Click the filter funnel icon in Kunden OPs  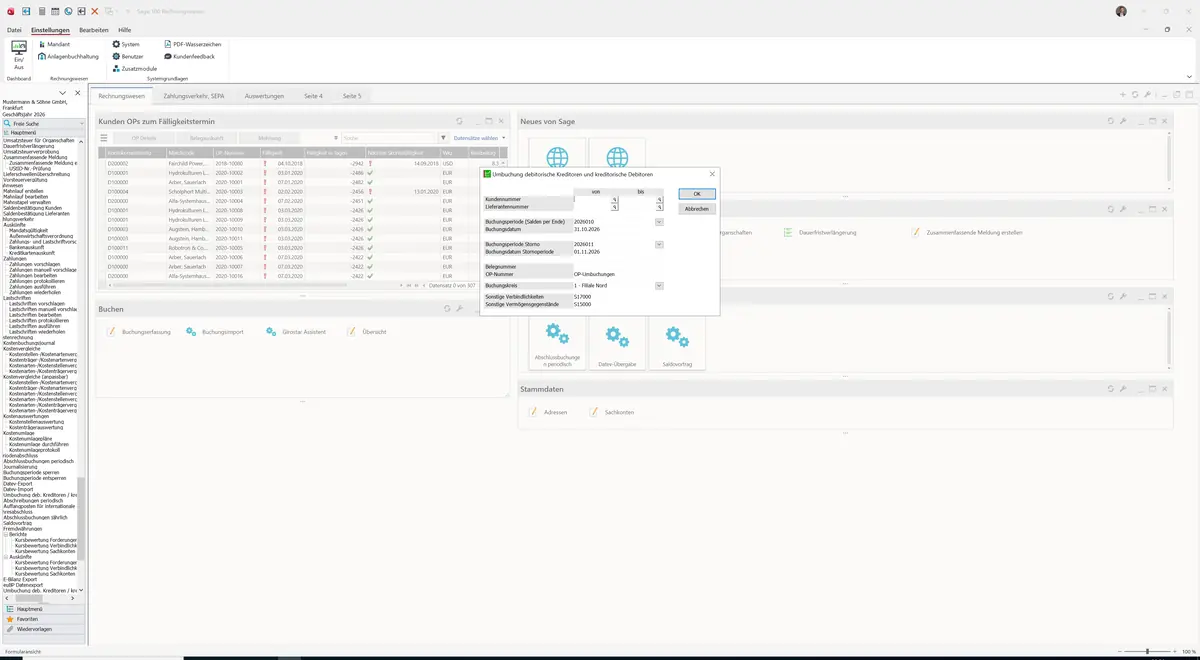pos(444,138)
